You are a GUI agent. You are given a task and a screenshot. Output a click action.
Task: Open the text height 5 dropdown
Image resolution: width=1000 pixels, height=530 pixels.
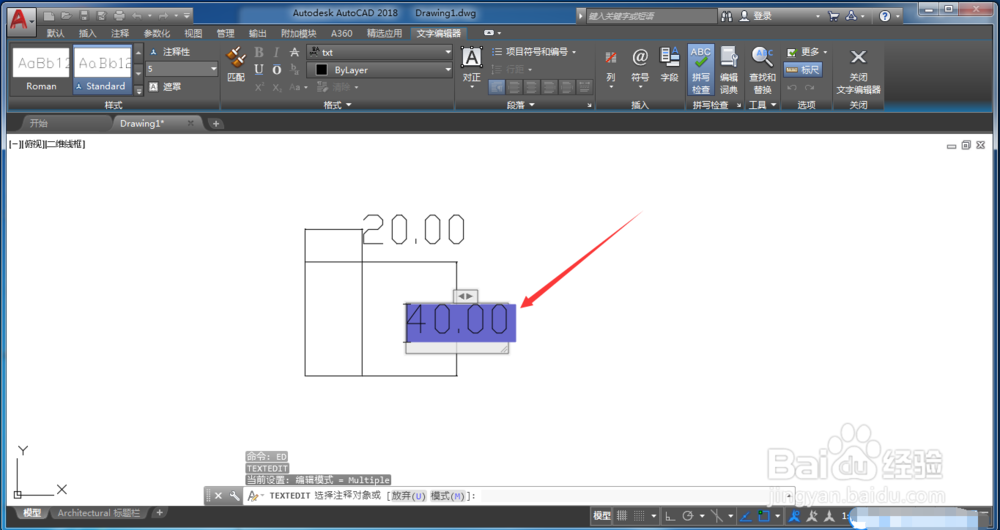[x=183, y=69]
